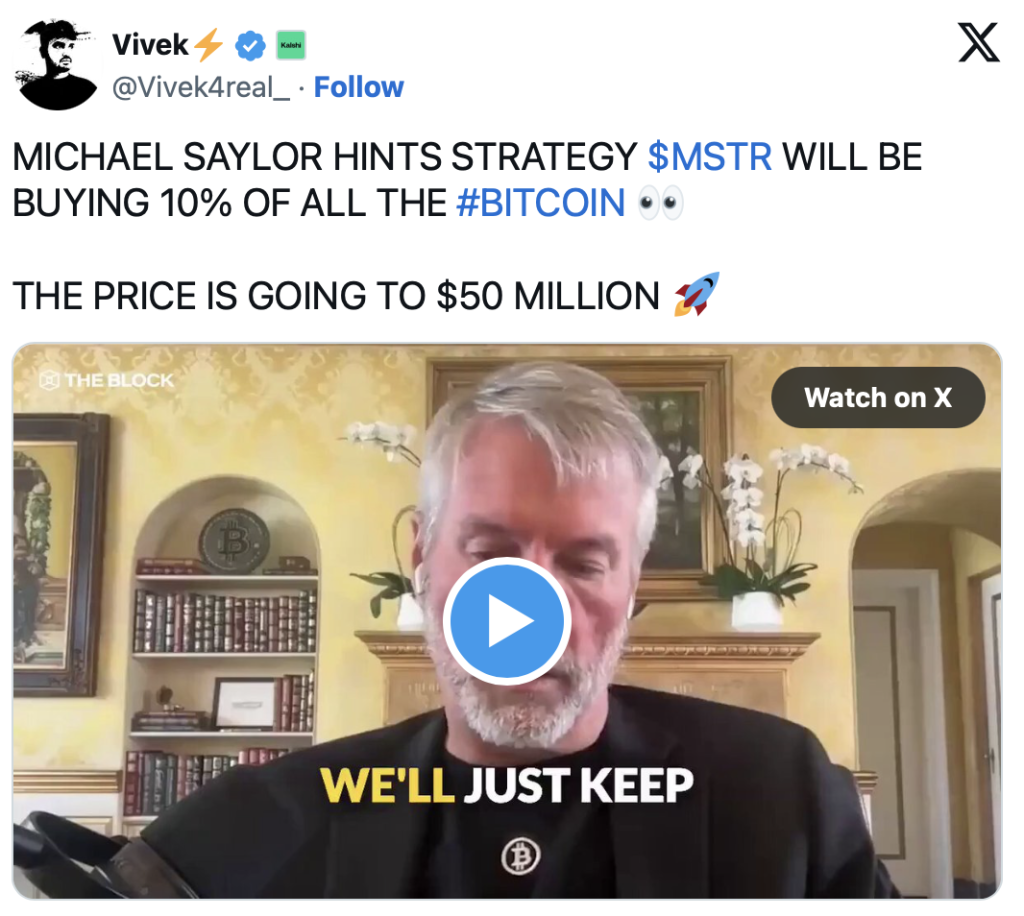
Task: Click the Vivek display name
Action: tap(150, 45)
